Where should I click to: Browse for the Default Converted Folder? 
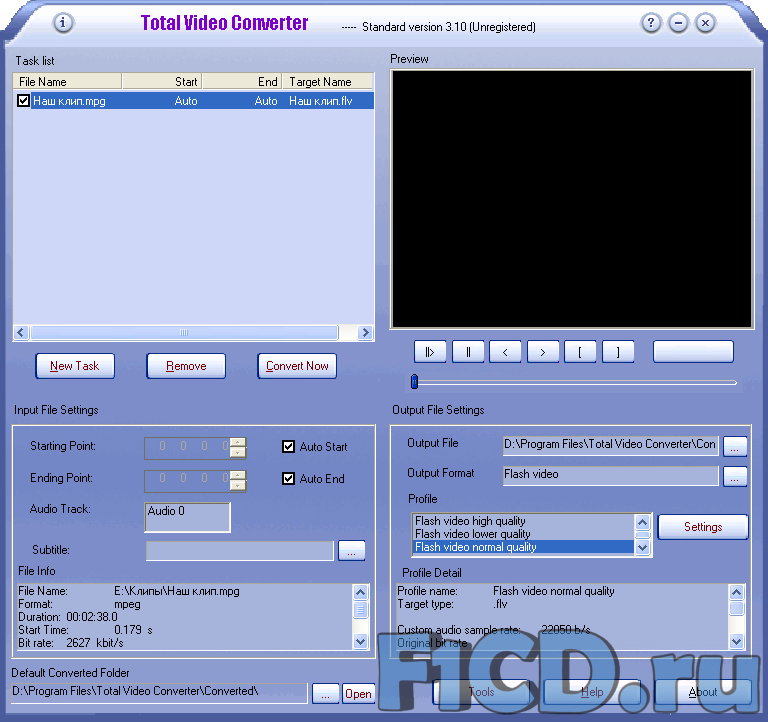(x=326, y=694)
